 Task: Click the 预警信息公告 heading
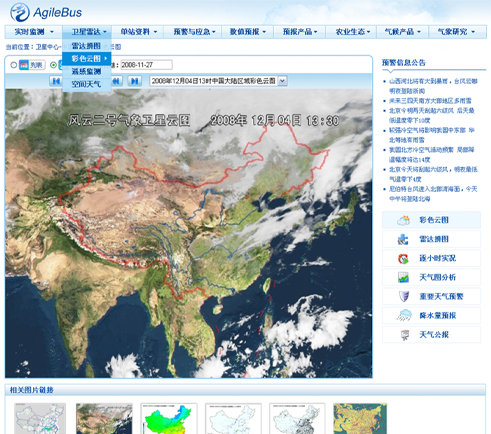(x=404, y=63)
